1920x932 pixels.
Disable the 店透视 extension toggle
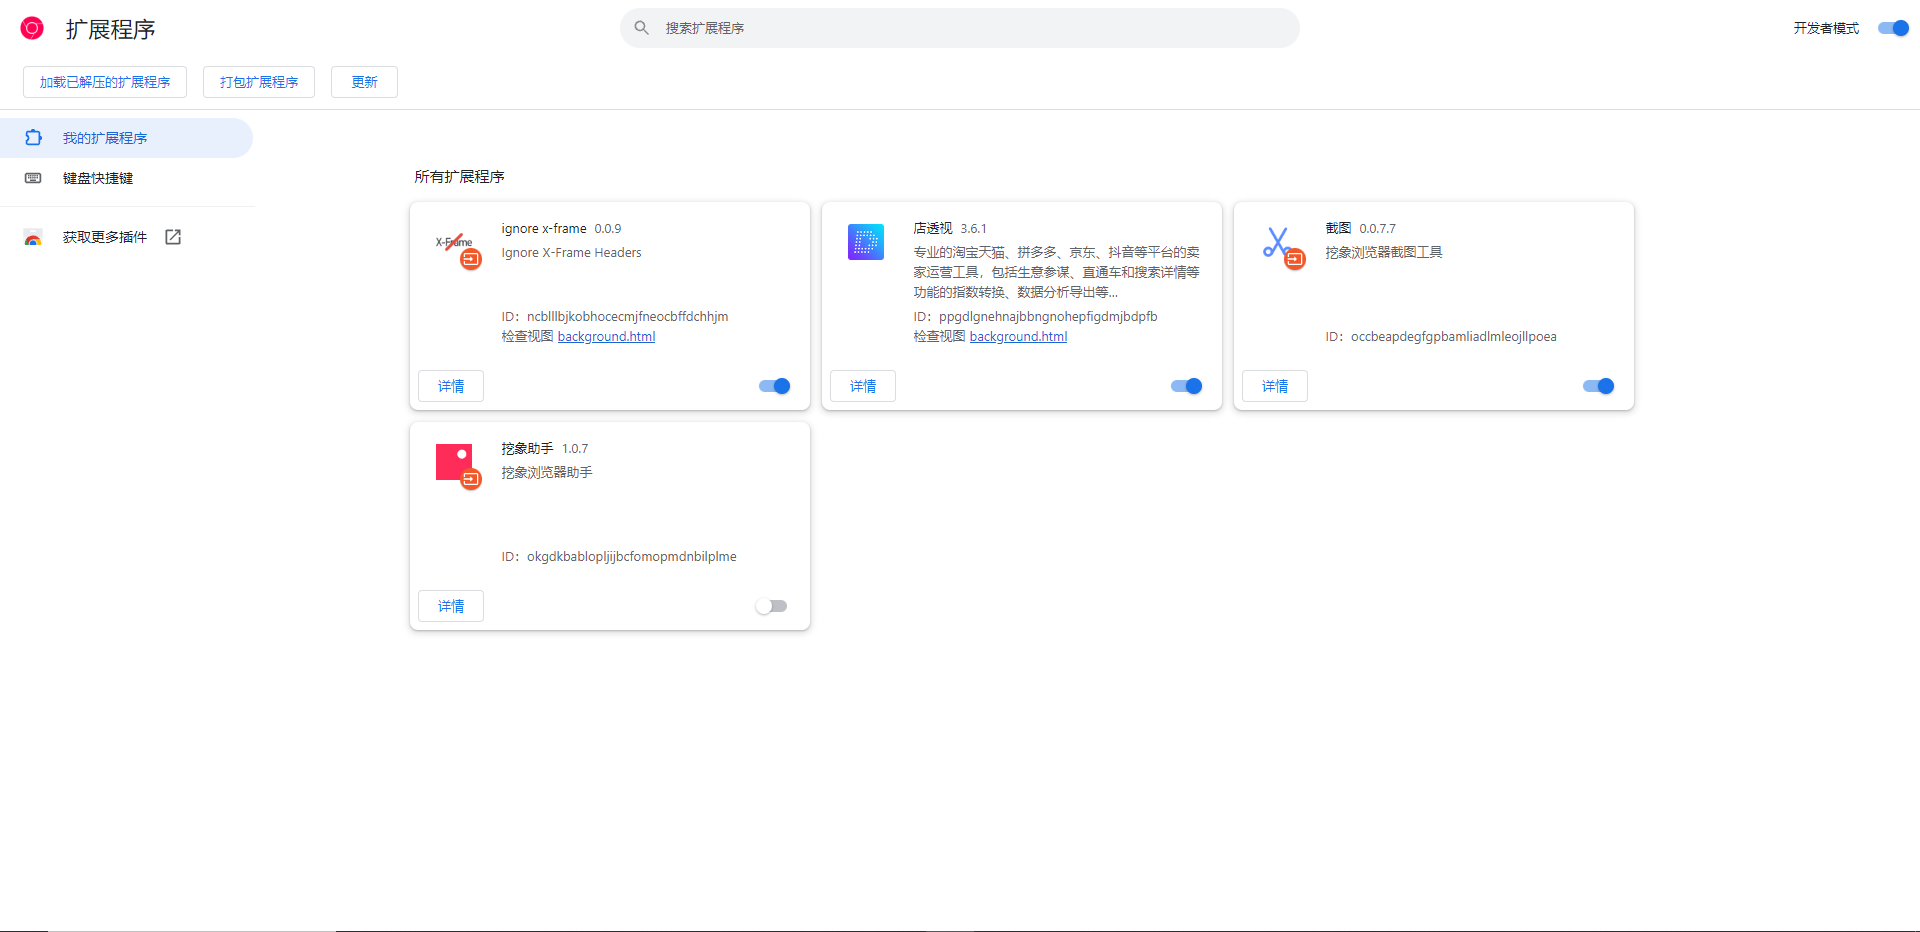coord(1186,386)
